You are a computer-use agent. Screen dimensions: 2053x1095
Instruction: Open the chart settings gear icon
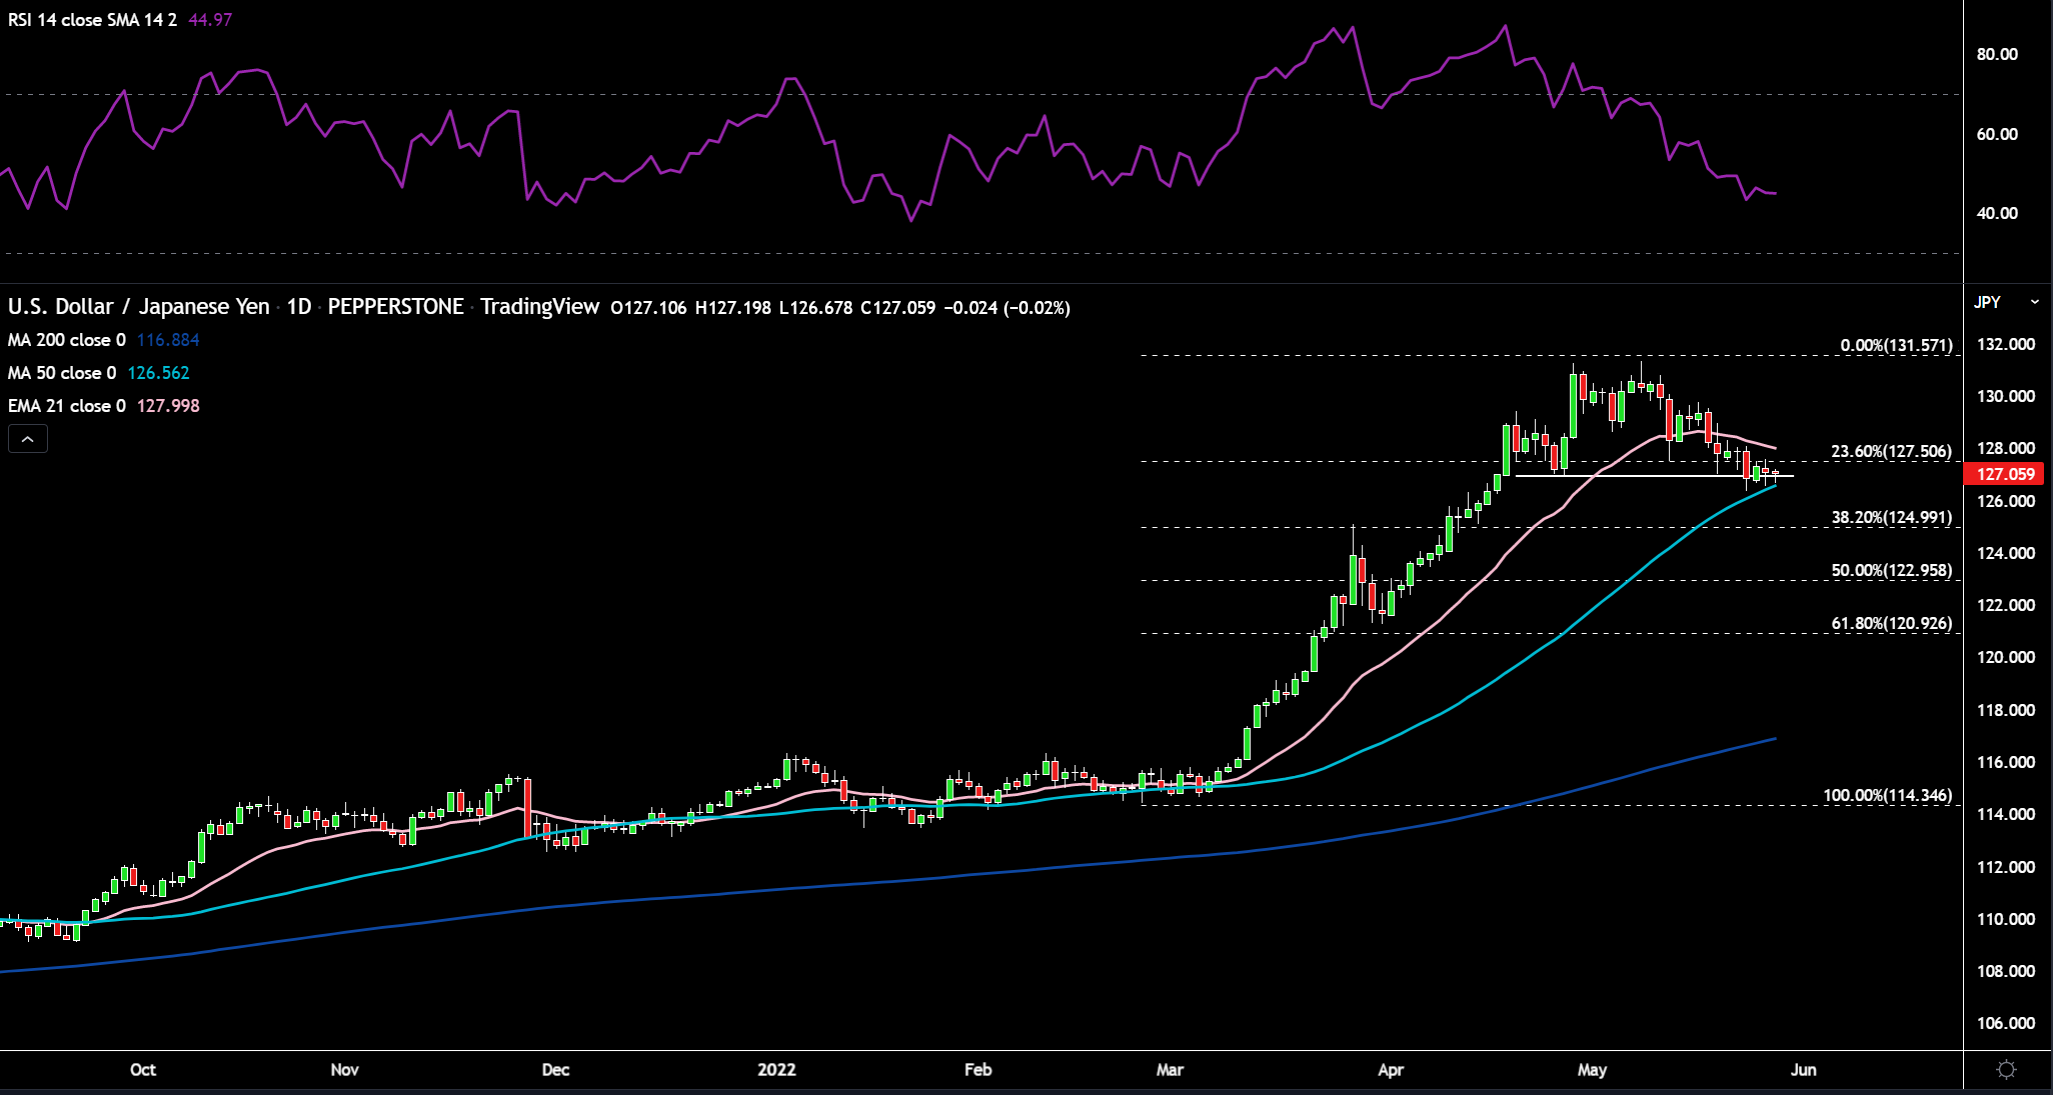(2006, 1070)
